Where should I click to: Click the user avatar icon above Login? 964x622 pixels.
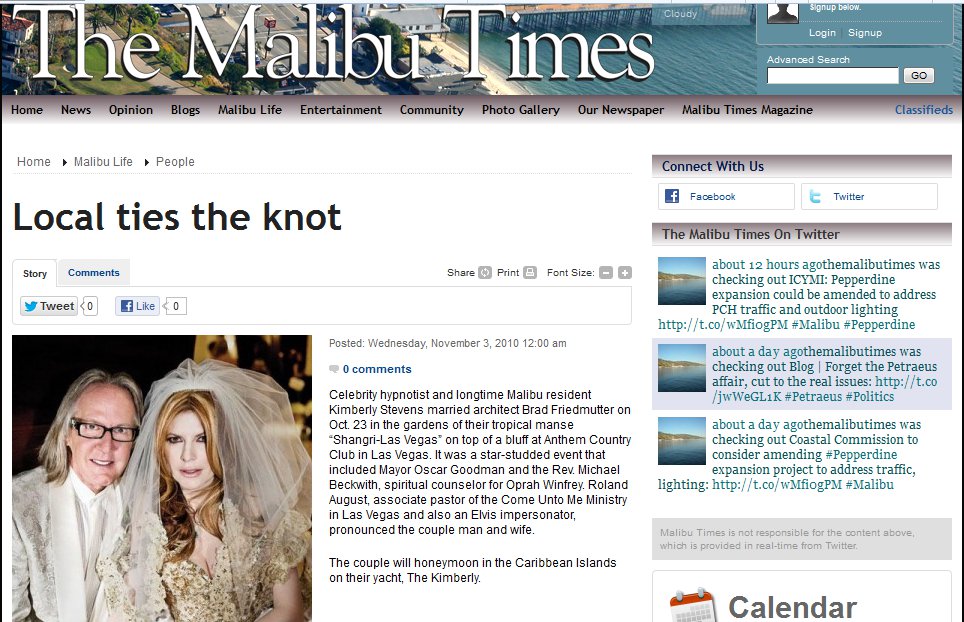[x=783, y=13]
